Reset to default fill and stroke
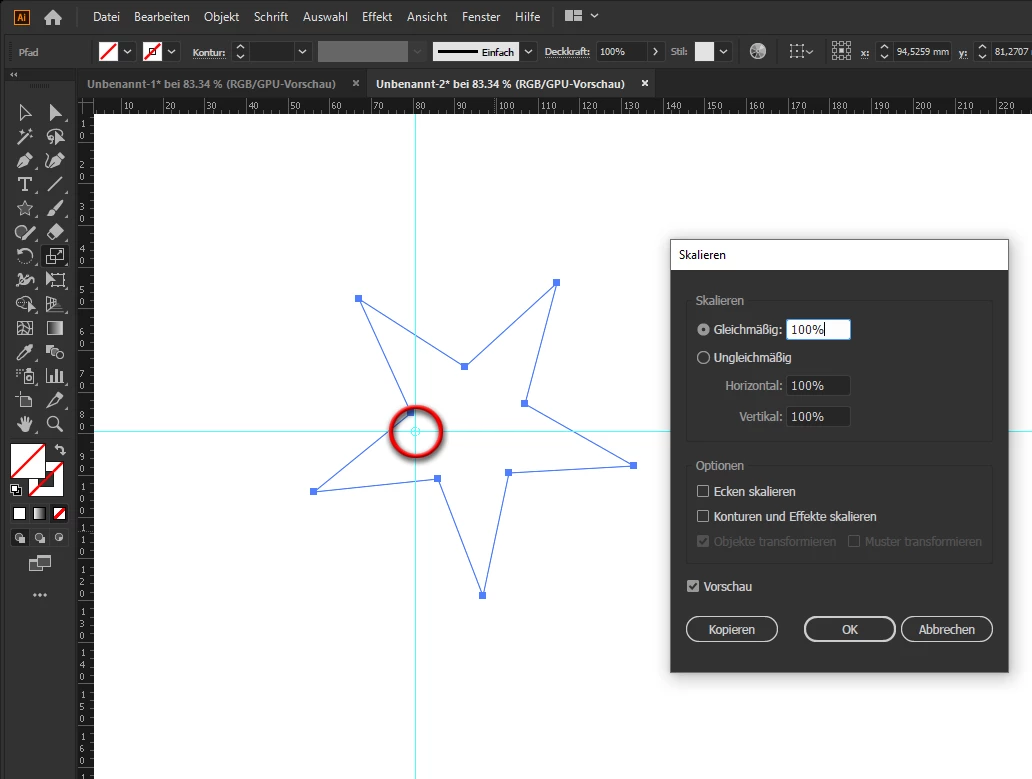Image resolution: width=1032 pixels, height=779 pixels. pyautogui.click(x=16, y=490)
